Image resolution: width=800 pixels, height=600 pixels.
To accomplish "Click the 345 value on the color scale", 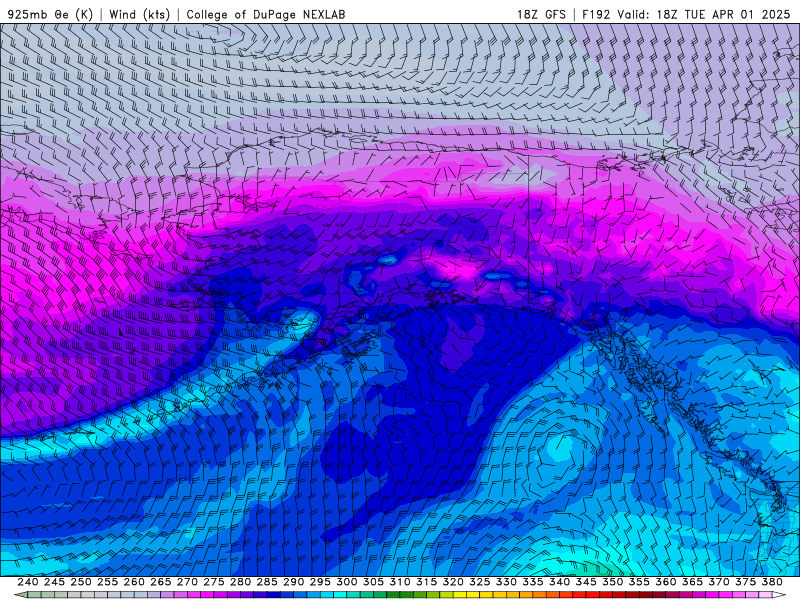I will 586,582.
